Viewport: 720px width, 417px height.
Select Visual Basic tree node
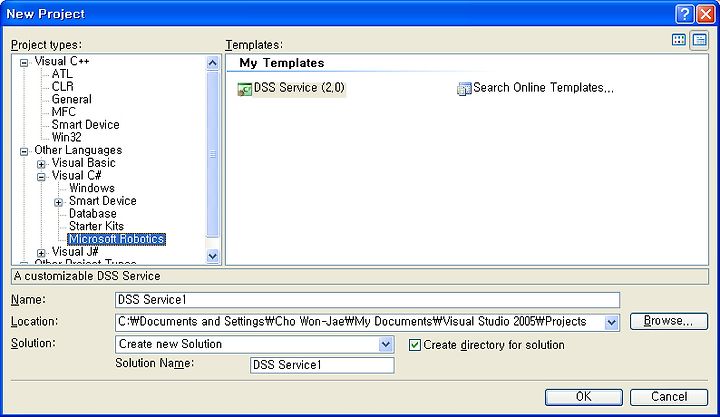(x=84, y=163)
